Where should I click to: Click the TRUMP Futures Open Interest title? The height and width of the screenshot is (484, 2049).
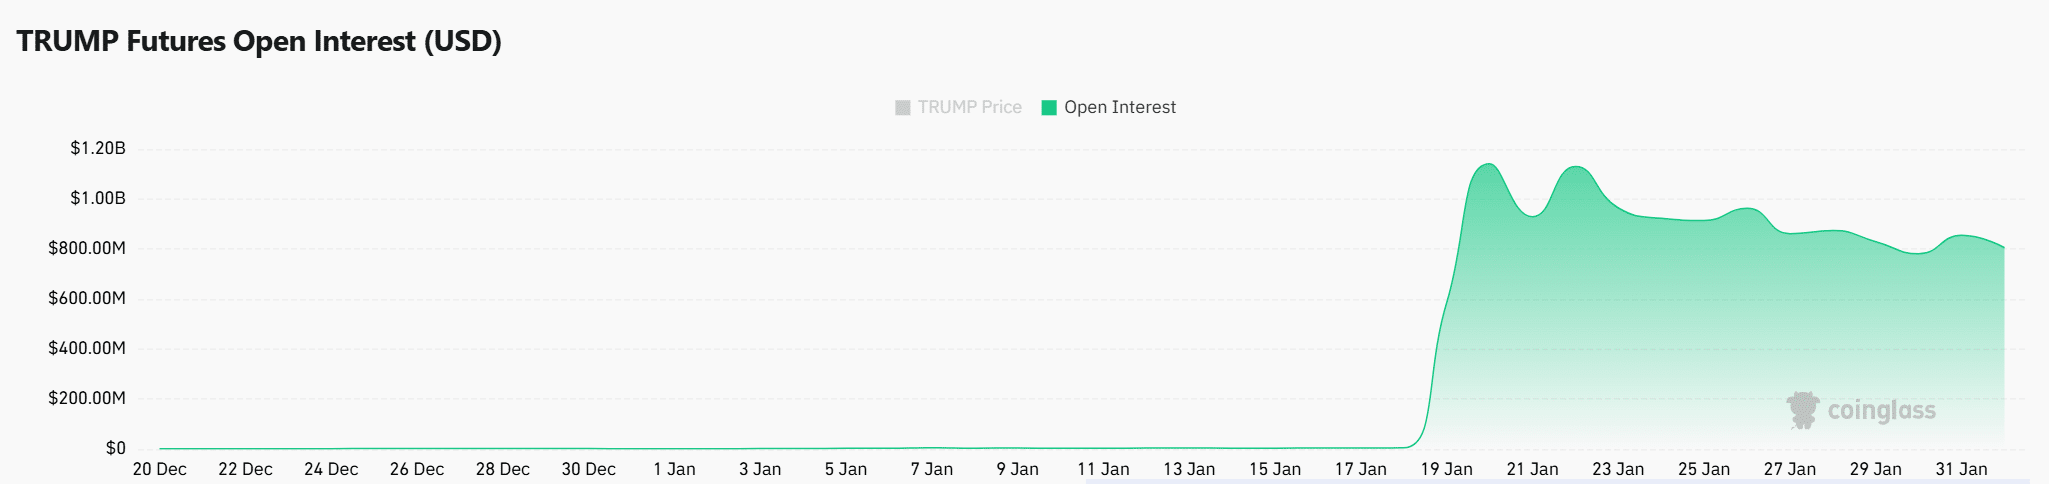tap(259, 42)
